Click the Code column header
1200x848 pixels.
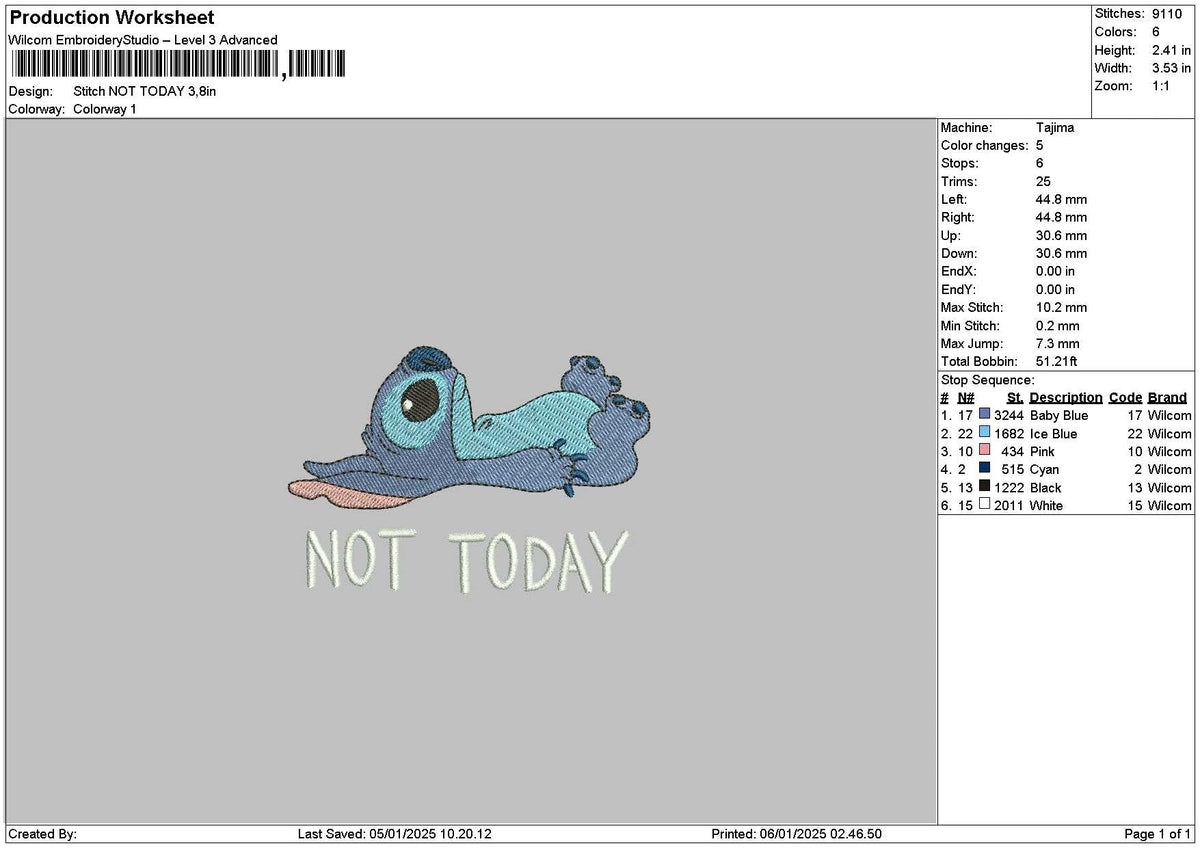1125,397
